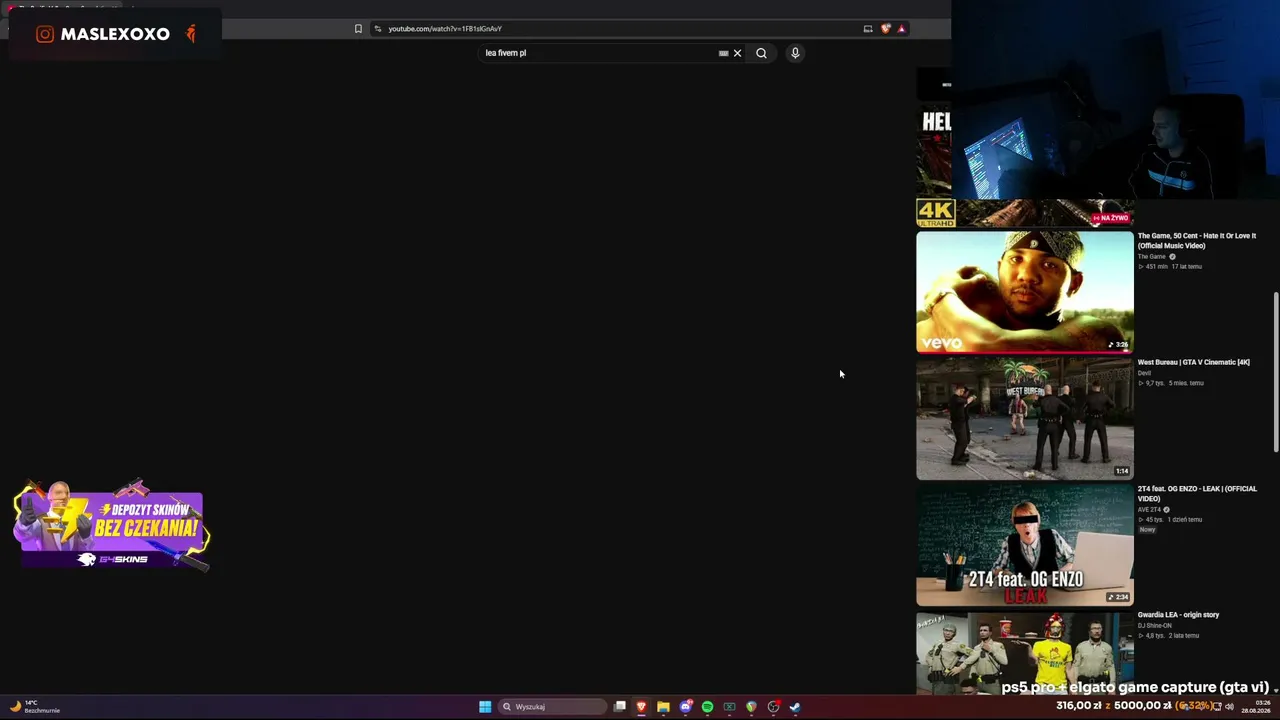This screenshot has width=1280, height=720.
Task: Open File Explorer from taskbar
Action: [x=663, y=707]
